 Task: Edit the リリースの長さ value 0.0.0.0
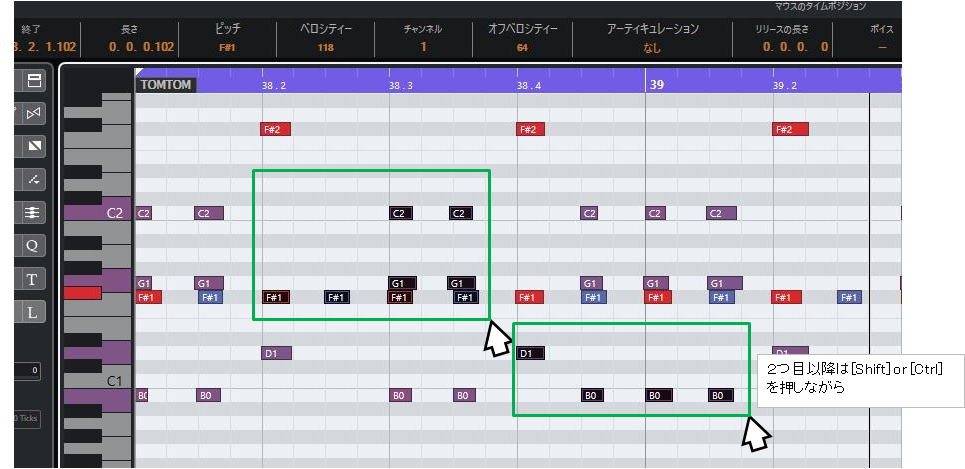tap(796, 47)
